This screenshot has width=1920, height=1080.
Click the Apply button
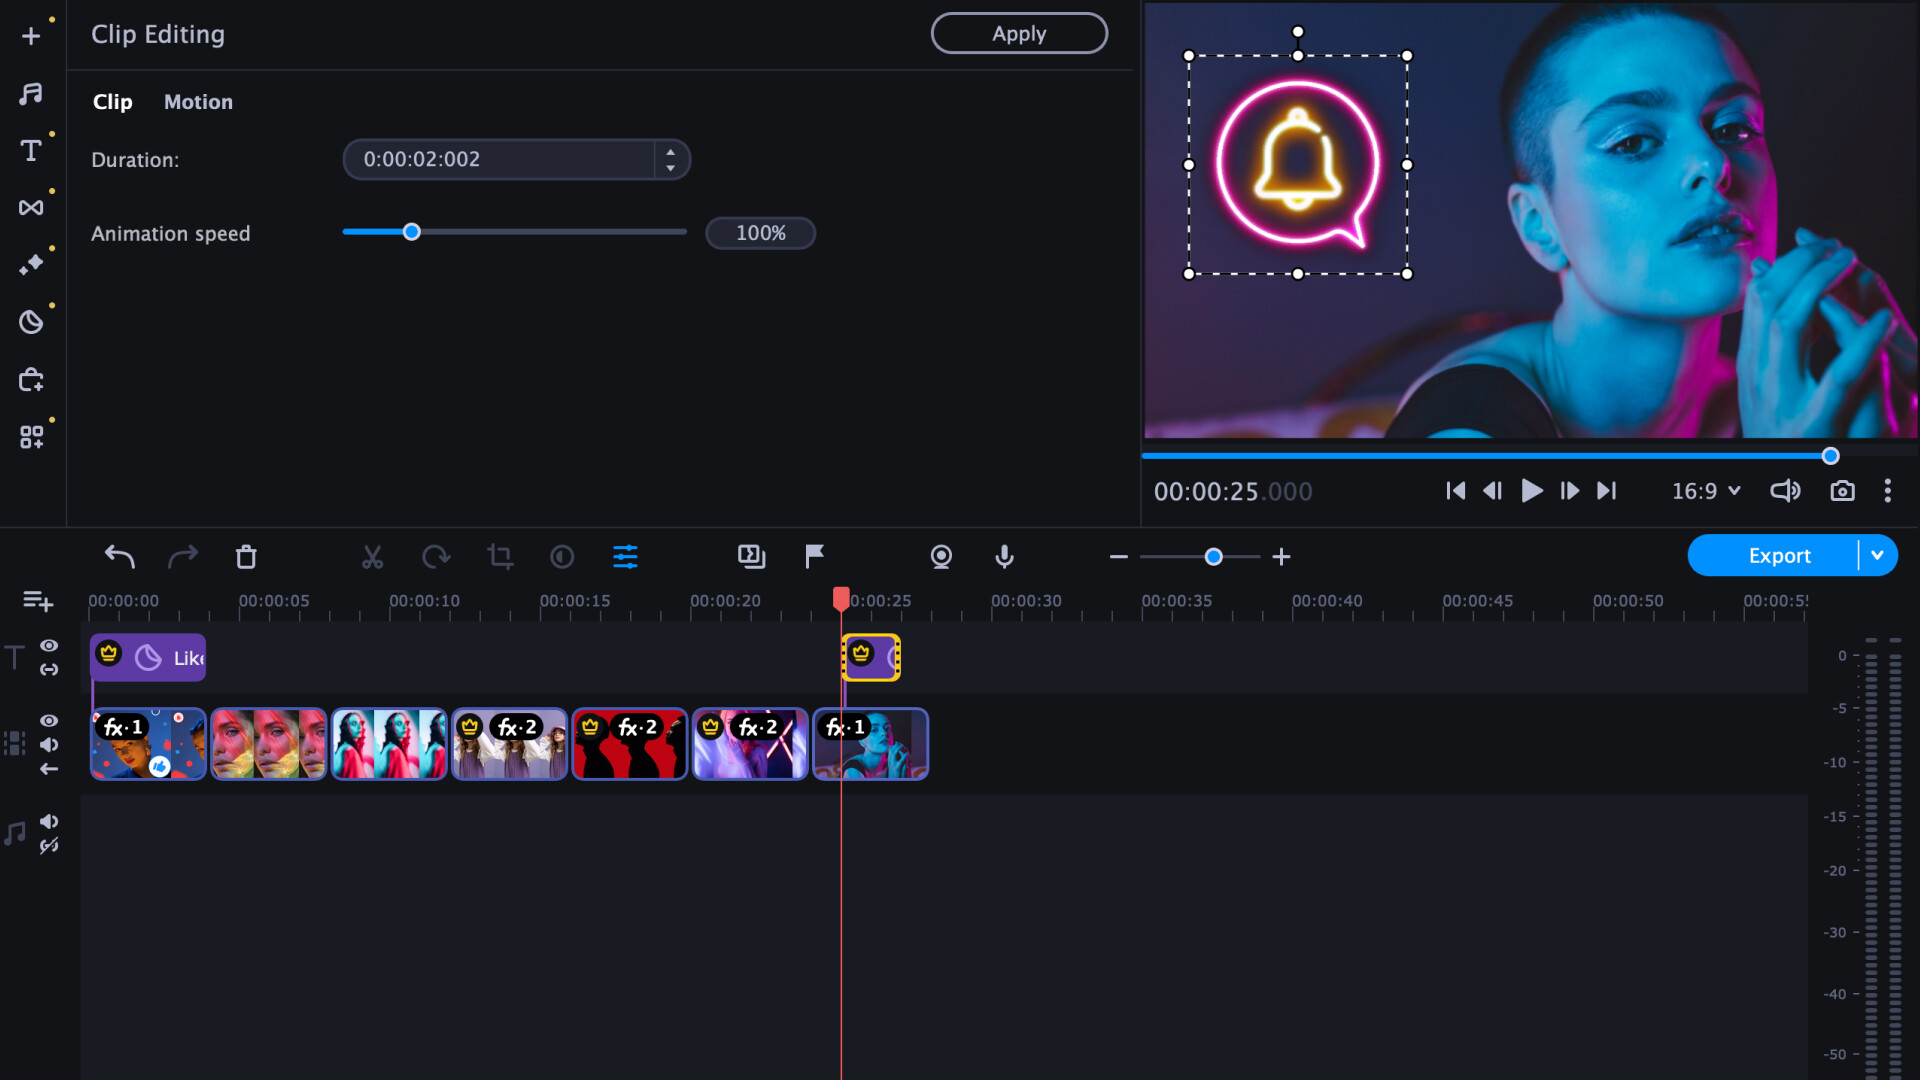click(x=1019, y=33)
